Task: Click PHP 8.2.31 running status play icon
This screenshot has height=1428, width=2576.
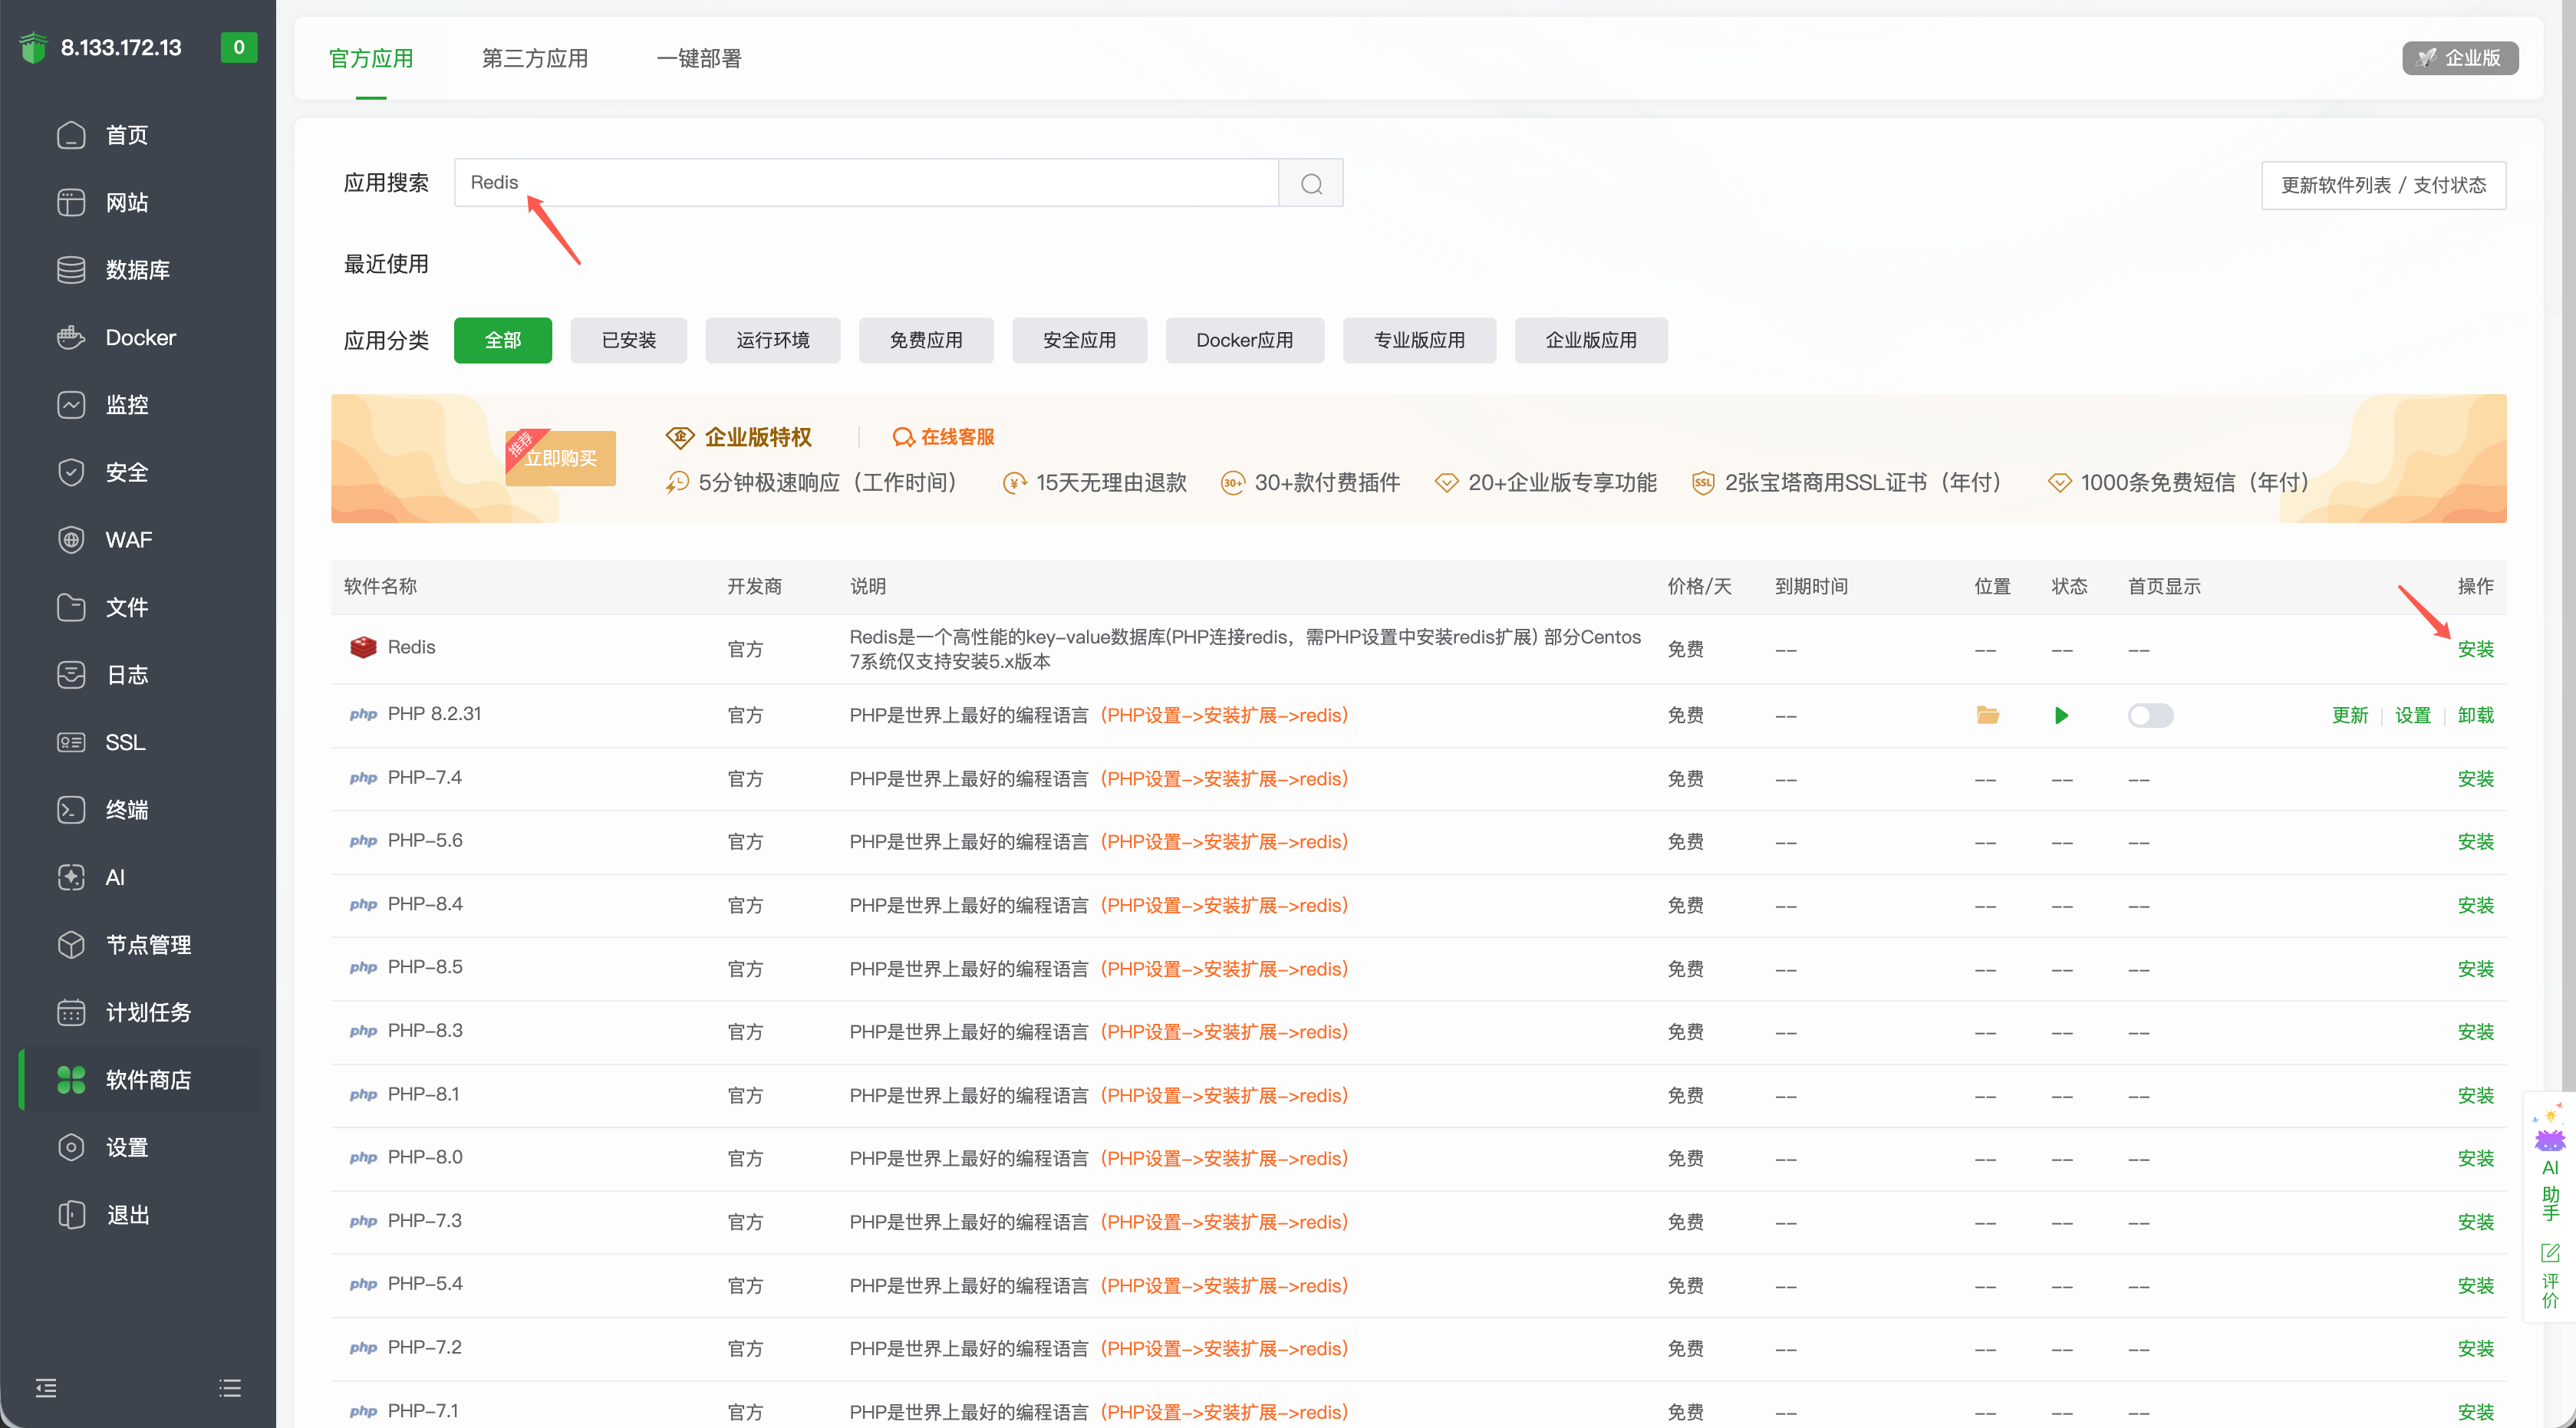Action: point(2061,715)
